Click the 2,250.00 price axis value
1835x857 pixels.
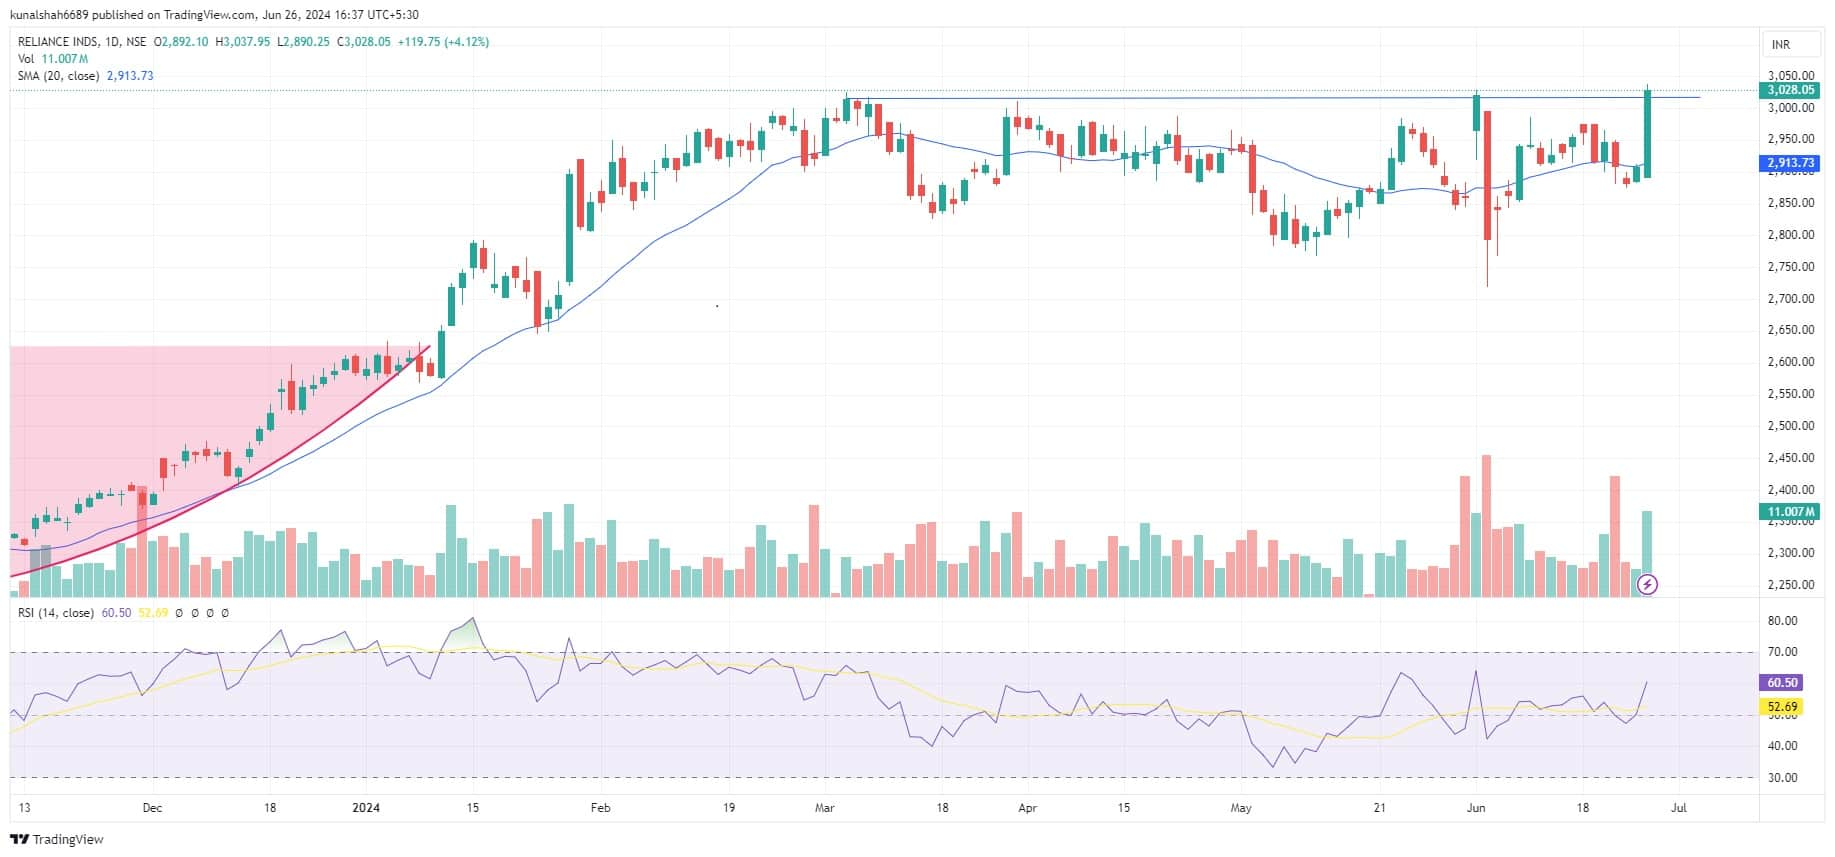pos(1790,585)
